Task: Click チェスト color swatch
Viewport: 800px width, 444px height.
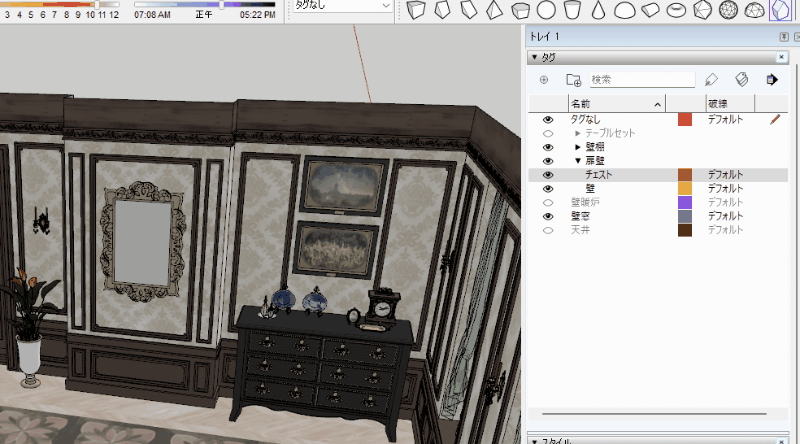Action: (685, 175)
